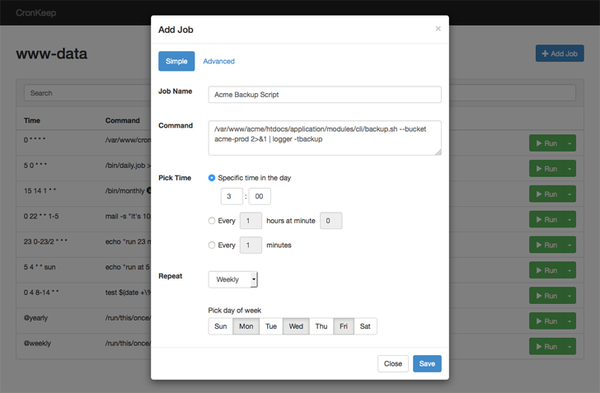
Task: Click the Command column header
Action: pos(122,121)
